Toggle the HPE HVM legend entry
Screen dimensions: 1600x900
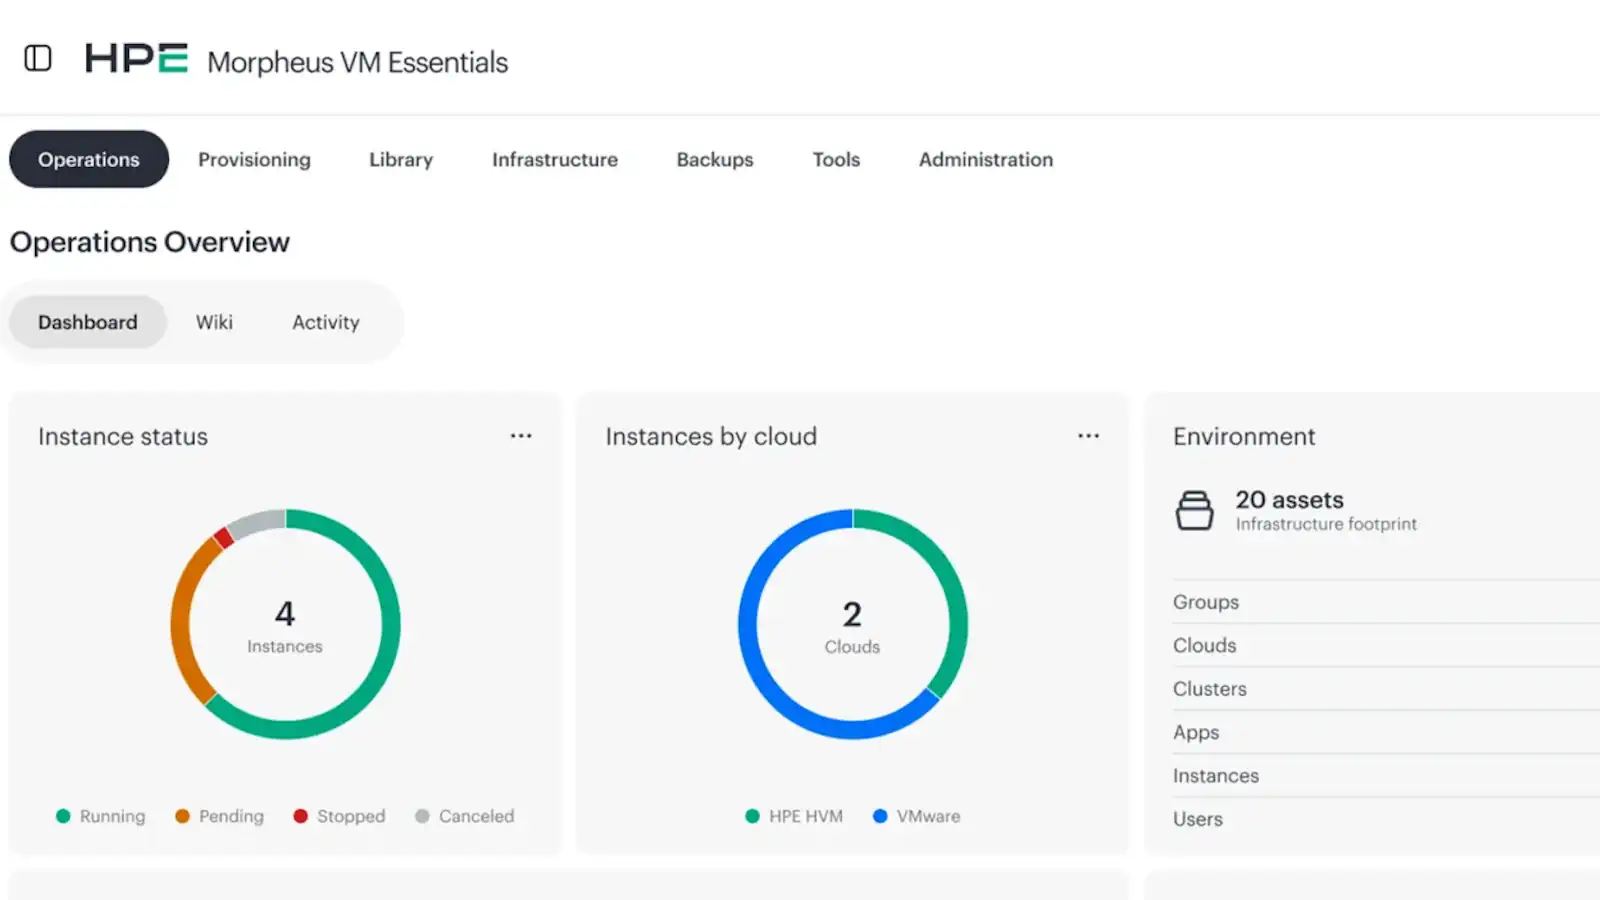point(795,816)
